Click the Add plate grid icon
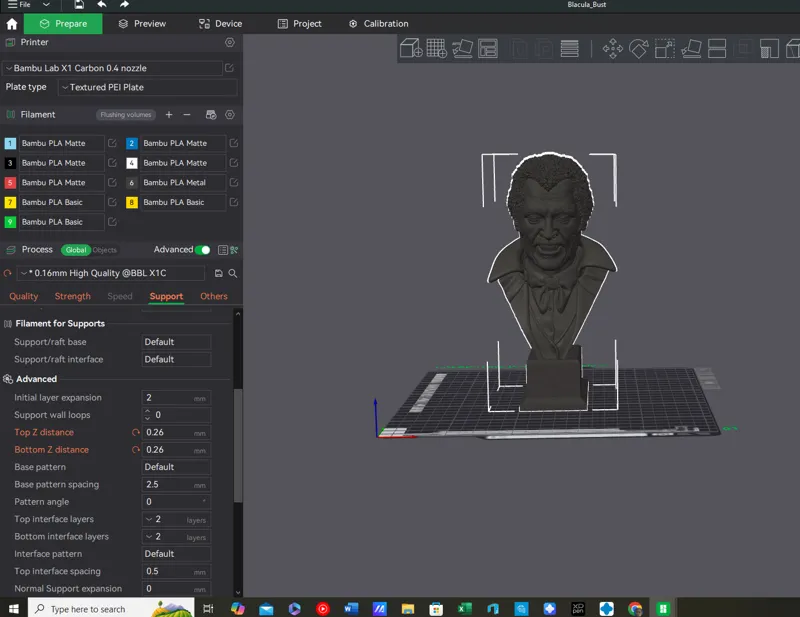800x617 pixels. click(437, 48)
